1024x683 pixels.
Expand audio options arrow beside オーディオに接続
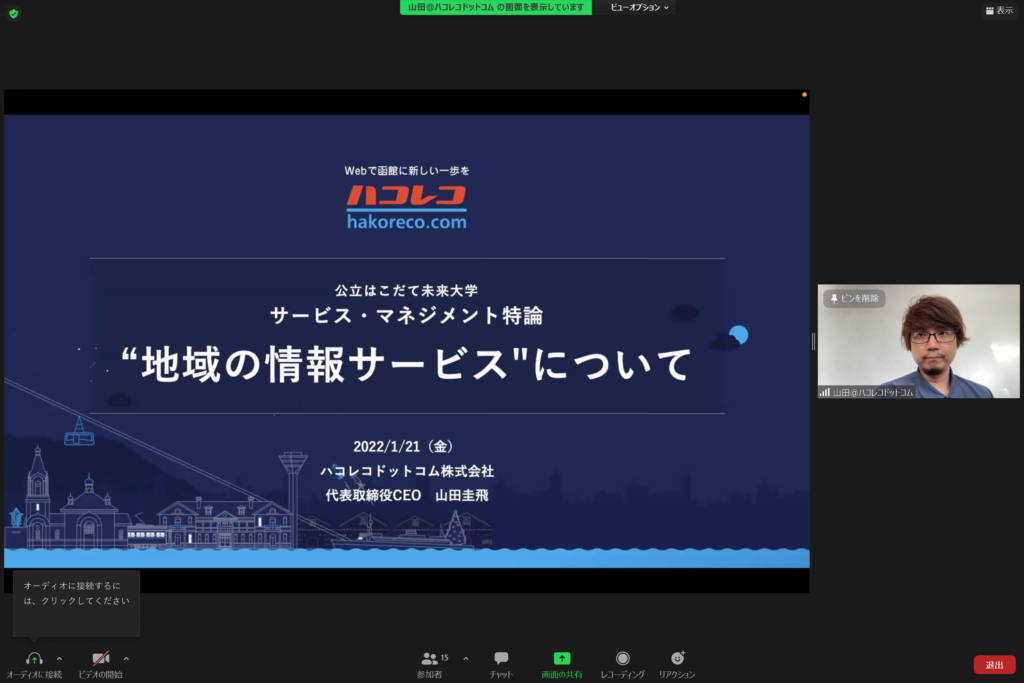[x=59, y=659]
